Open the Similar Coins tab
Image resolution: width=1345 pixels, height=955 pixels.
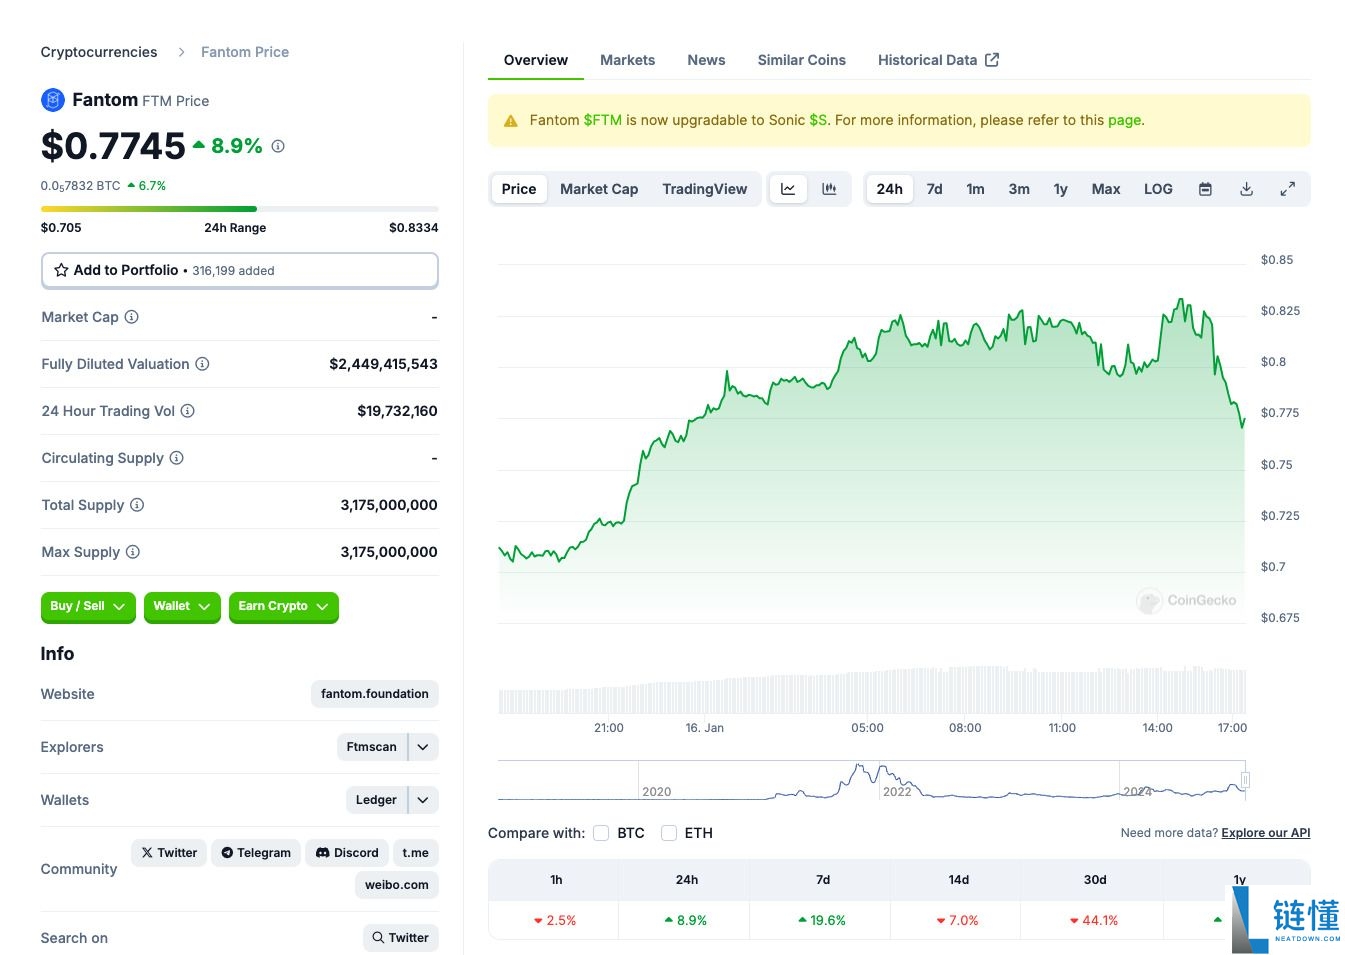click(x=801, y=60)
